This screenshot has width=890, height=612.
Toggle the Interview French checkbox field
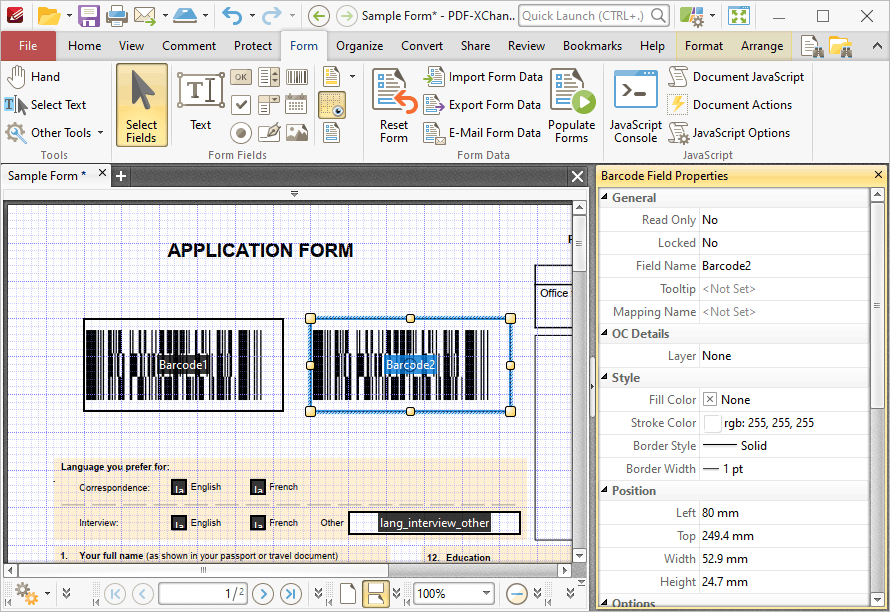[258, 522]
